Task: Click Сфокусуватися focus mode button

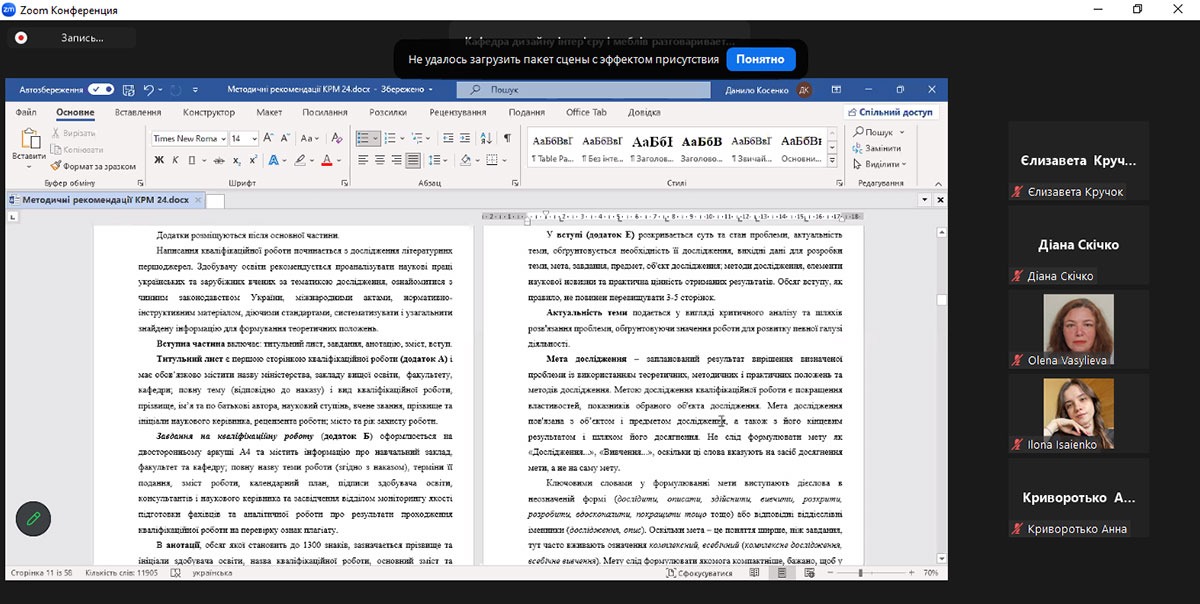Action: 700,573
